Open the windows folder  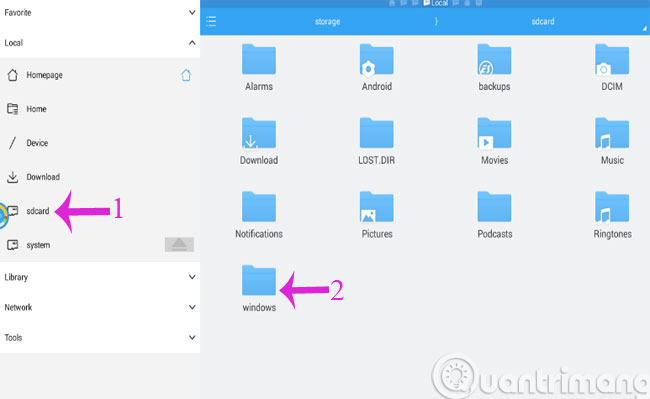(x=259, y=288)
